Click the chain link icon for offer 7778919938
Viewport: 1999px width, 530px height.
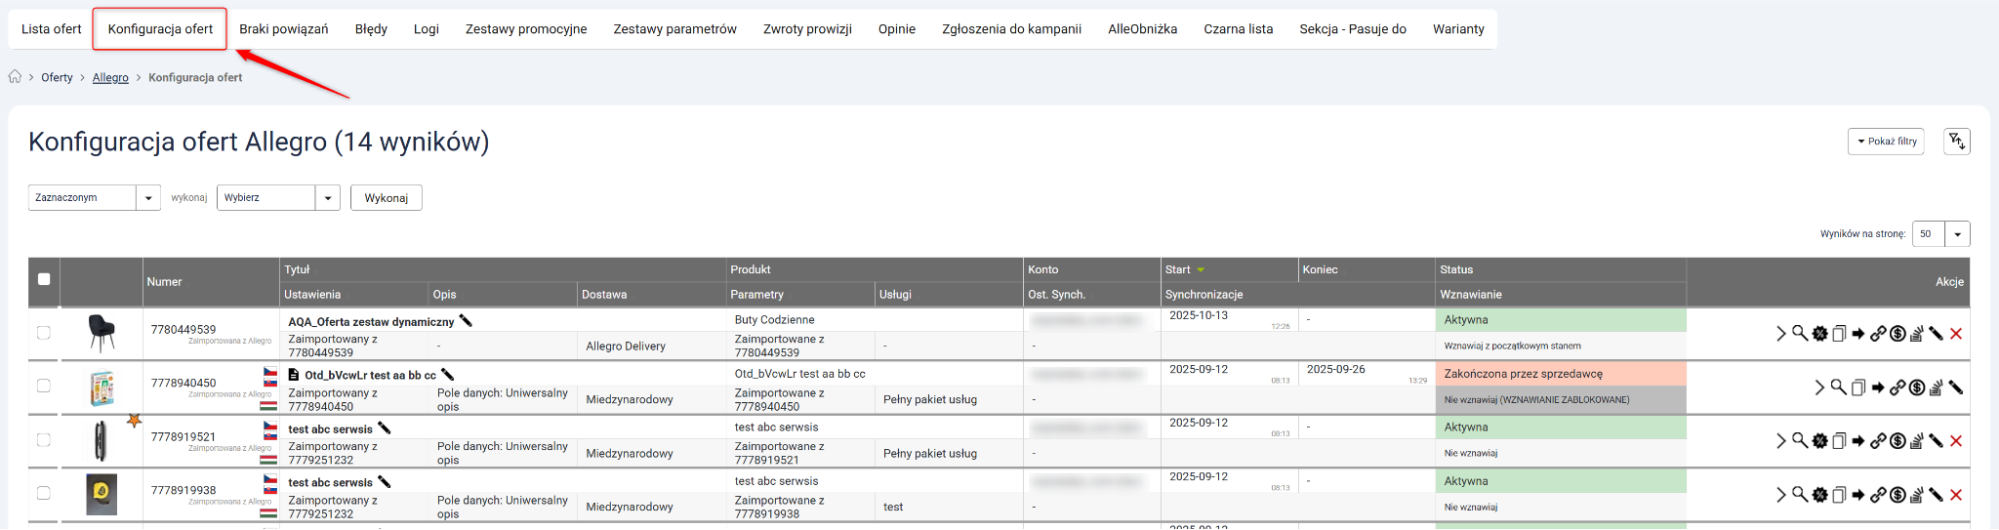coord(1878,495)
